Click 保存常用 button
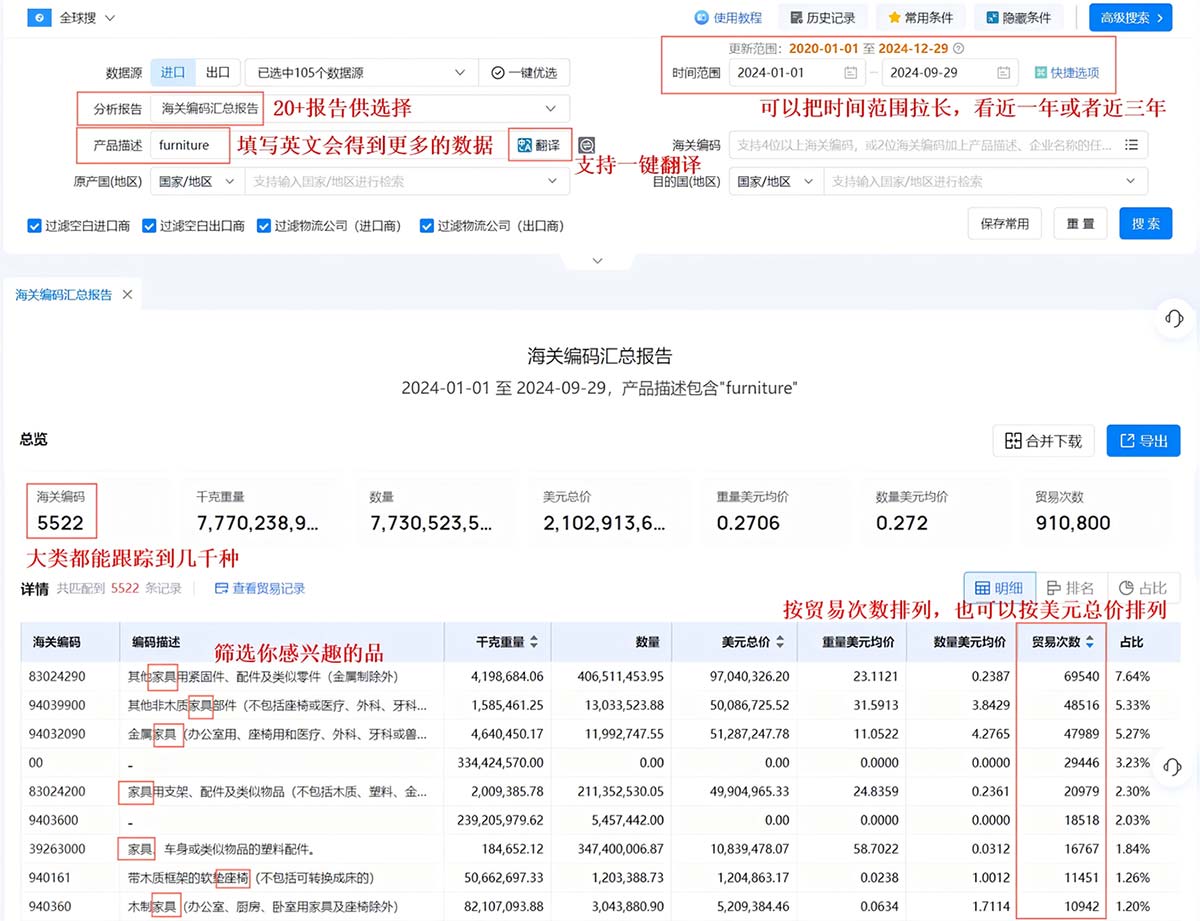1200x921 pixels. coord(1005,224)
